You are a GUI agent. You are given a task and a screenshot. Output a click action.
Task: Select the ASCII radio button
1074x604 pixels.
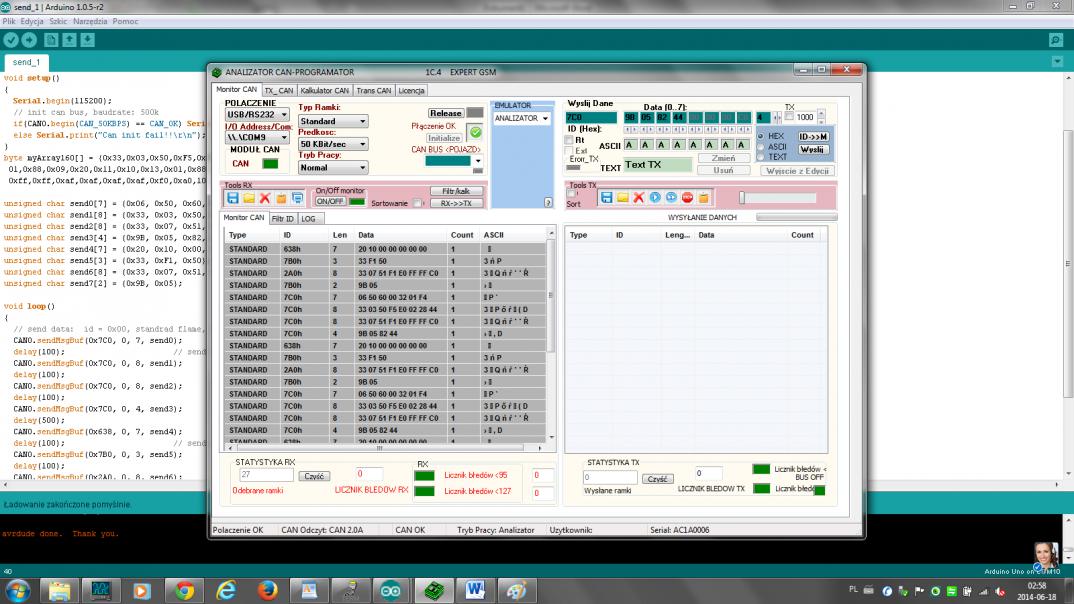tap(760, 146)
